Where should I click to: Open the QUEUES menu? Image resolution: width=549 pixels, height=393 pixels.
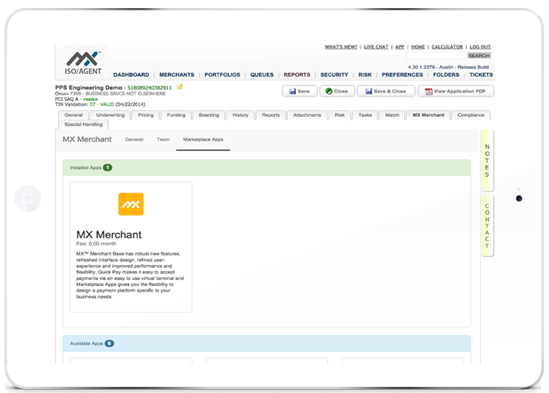tap(262, 75)
